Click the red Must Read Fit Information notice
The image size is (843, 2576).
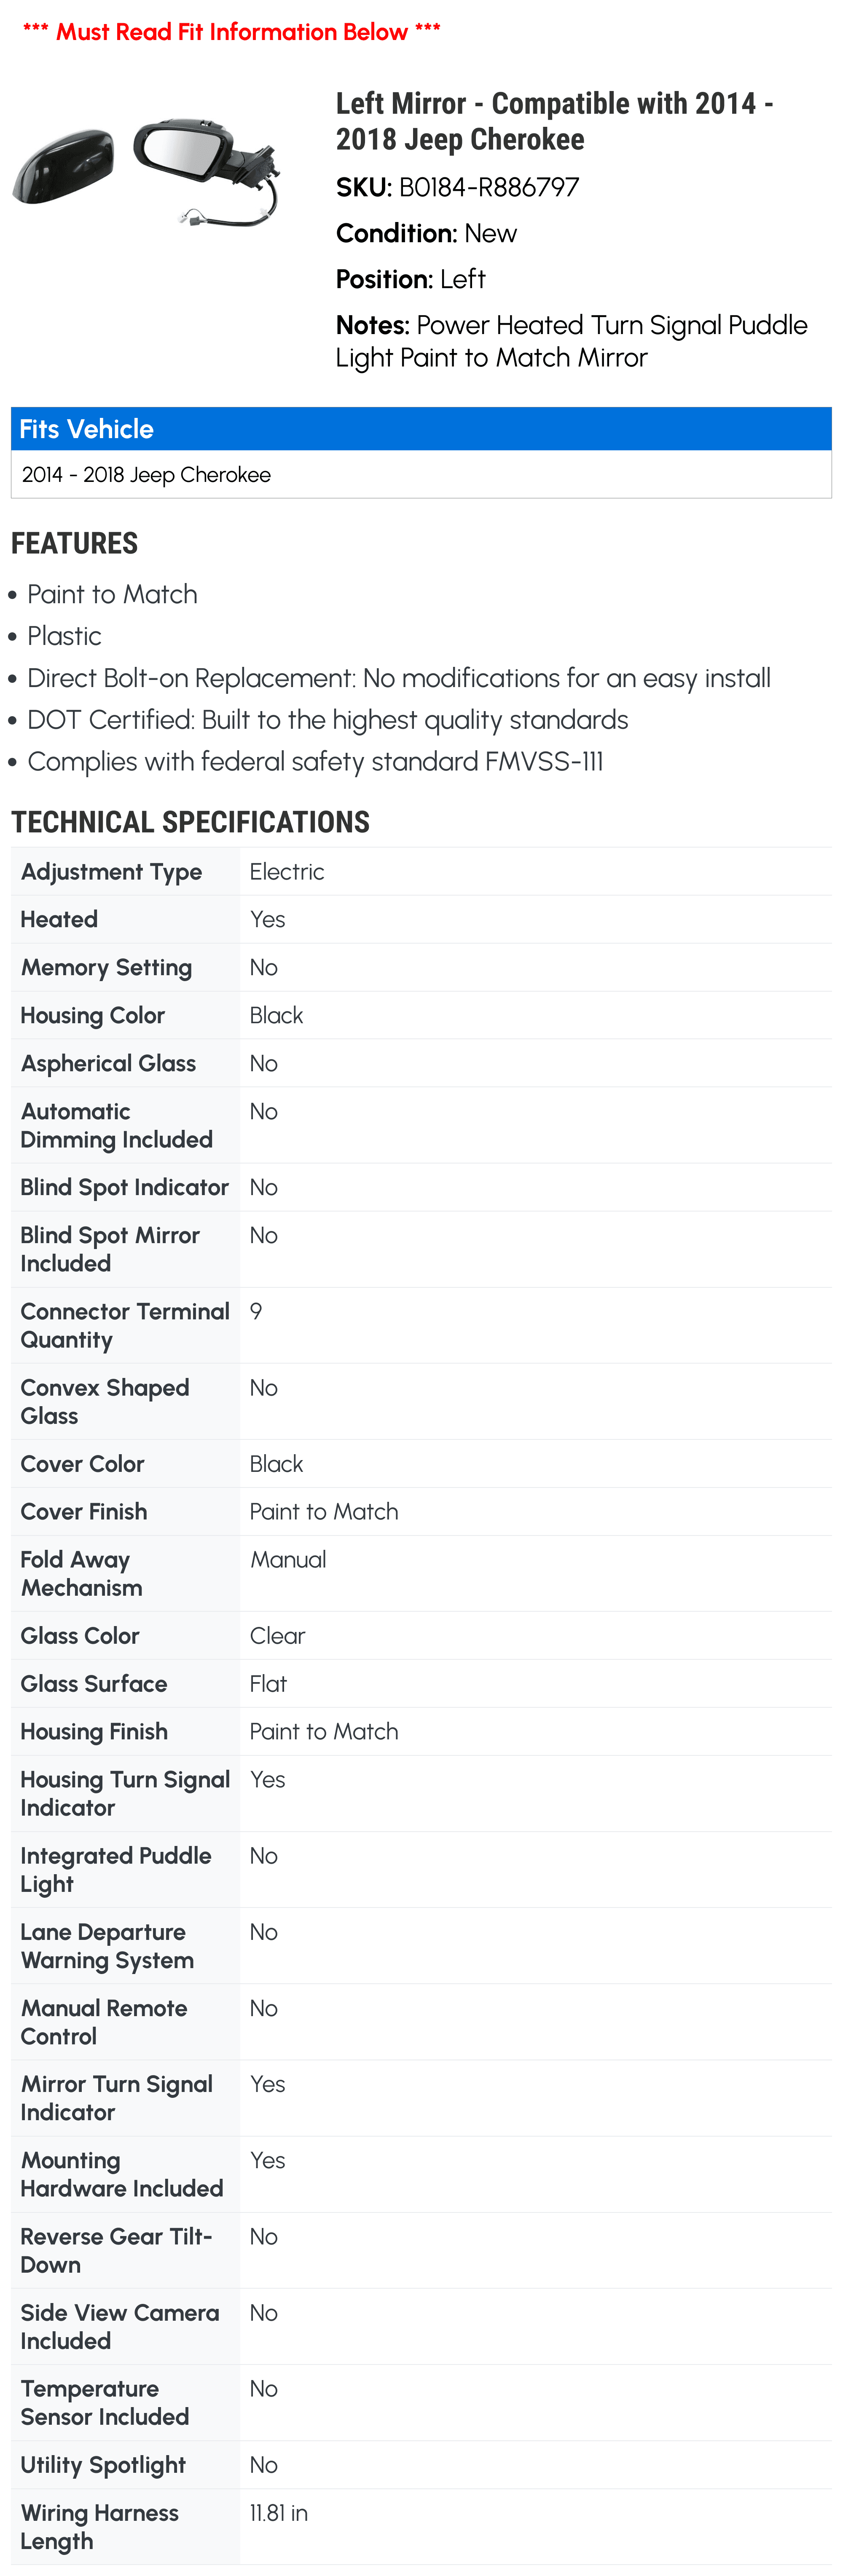[x=231, y=32]
